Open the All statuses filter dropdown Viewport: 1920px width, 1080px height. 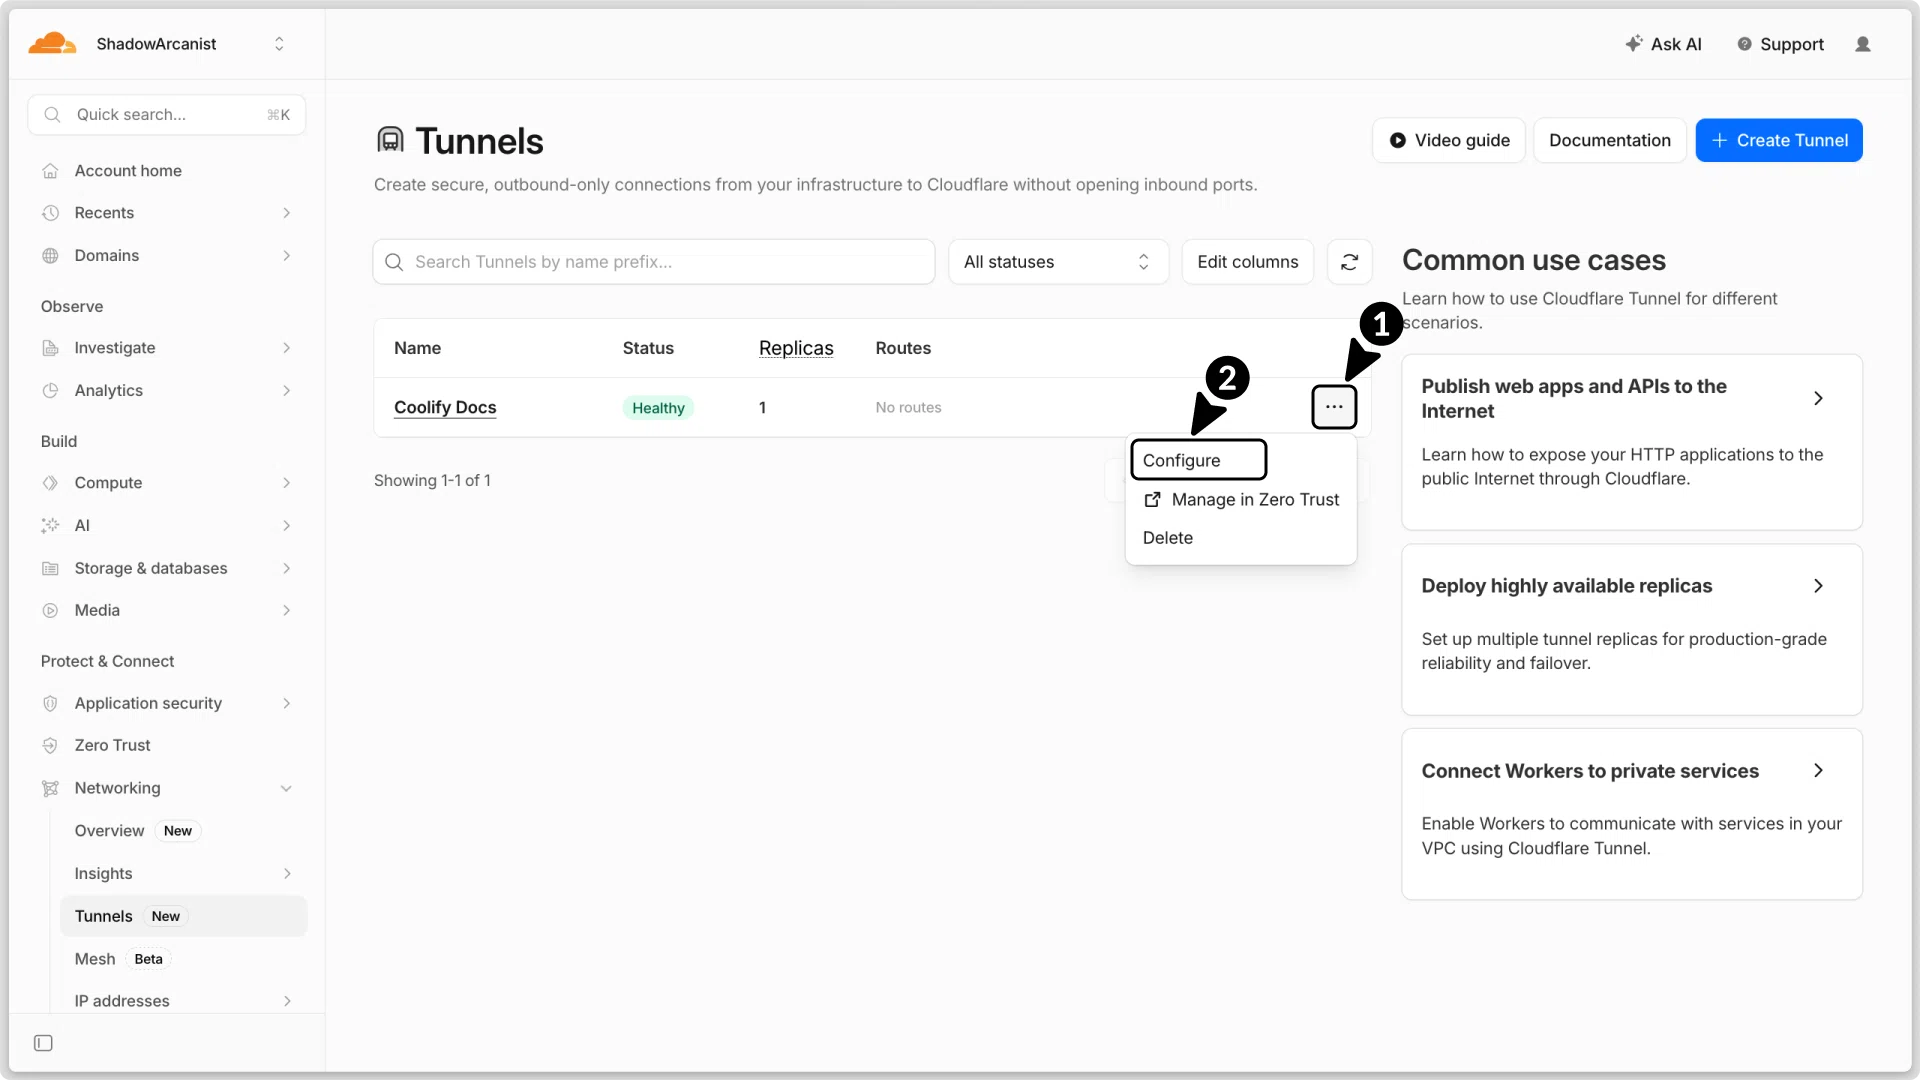point(1058,262)
